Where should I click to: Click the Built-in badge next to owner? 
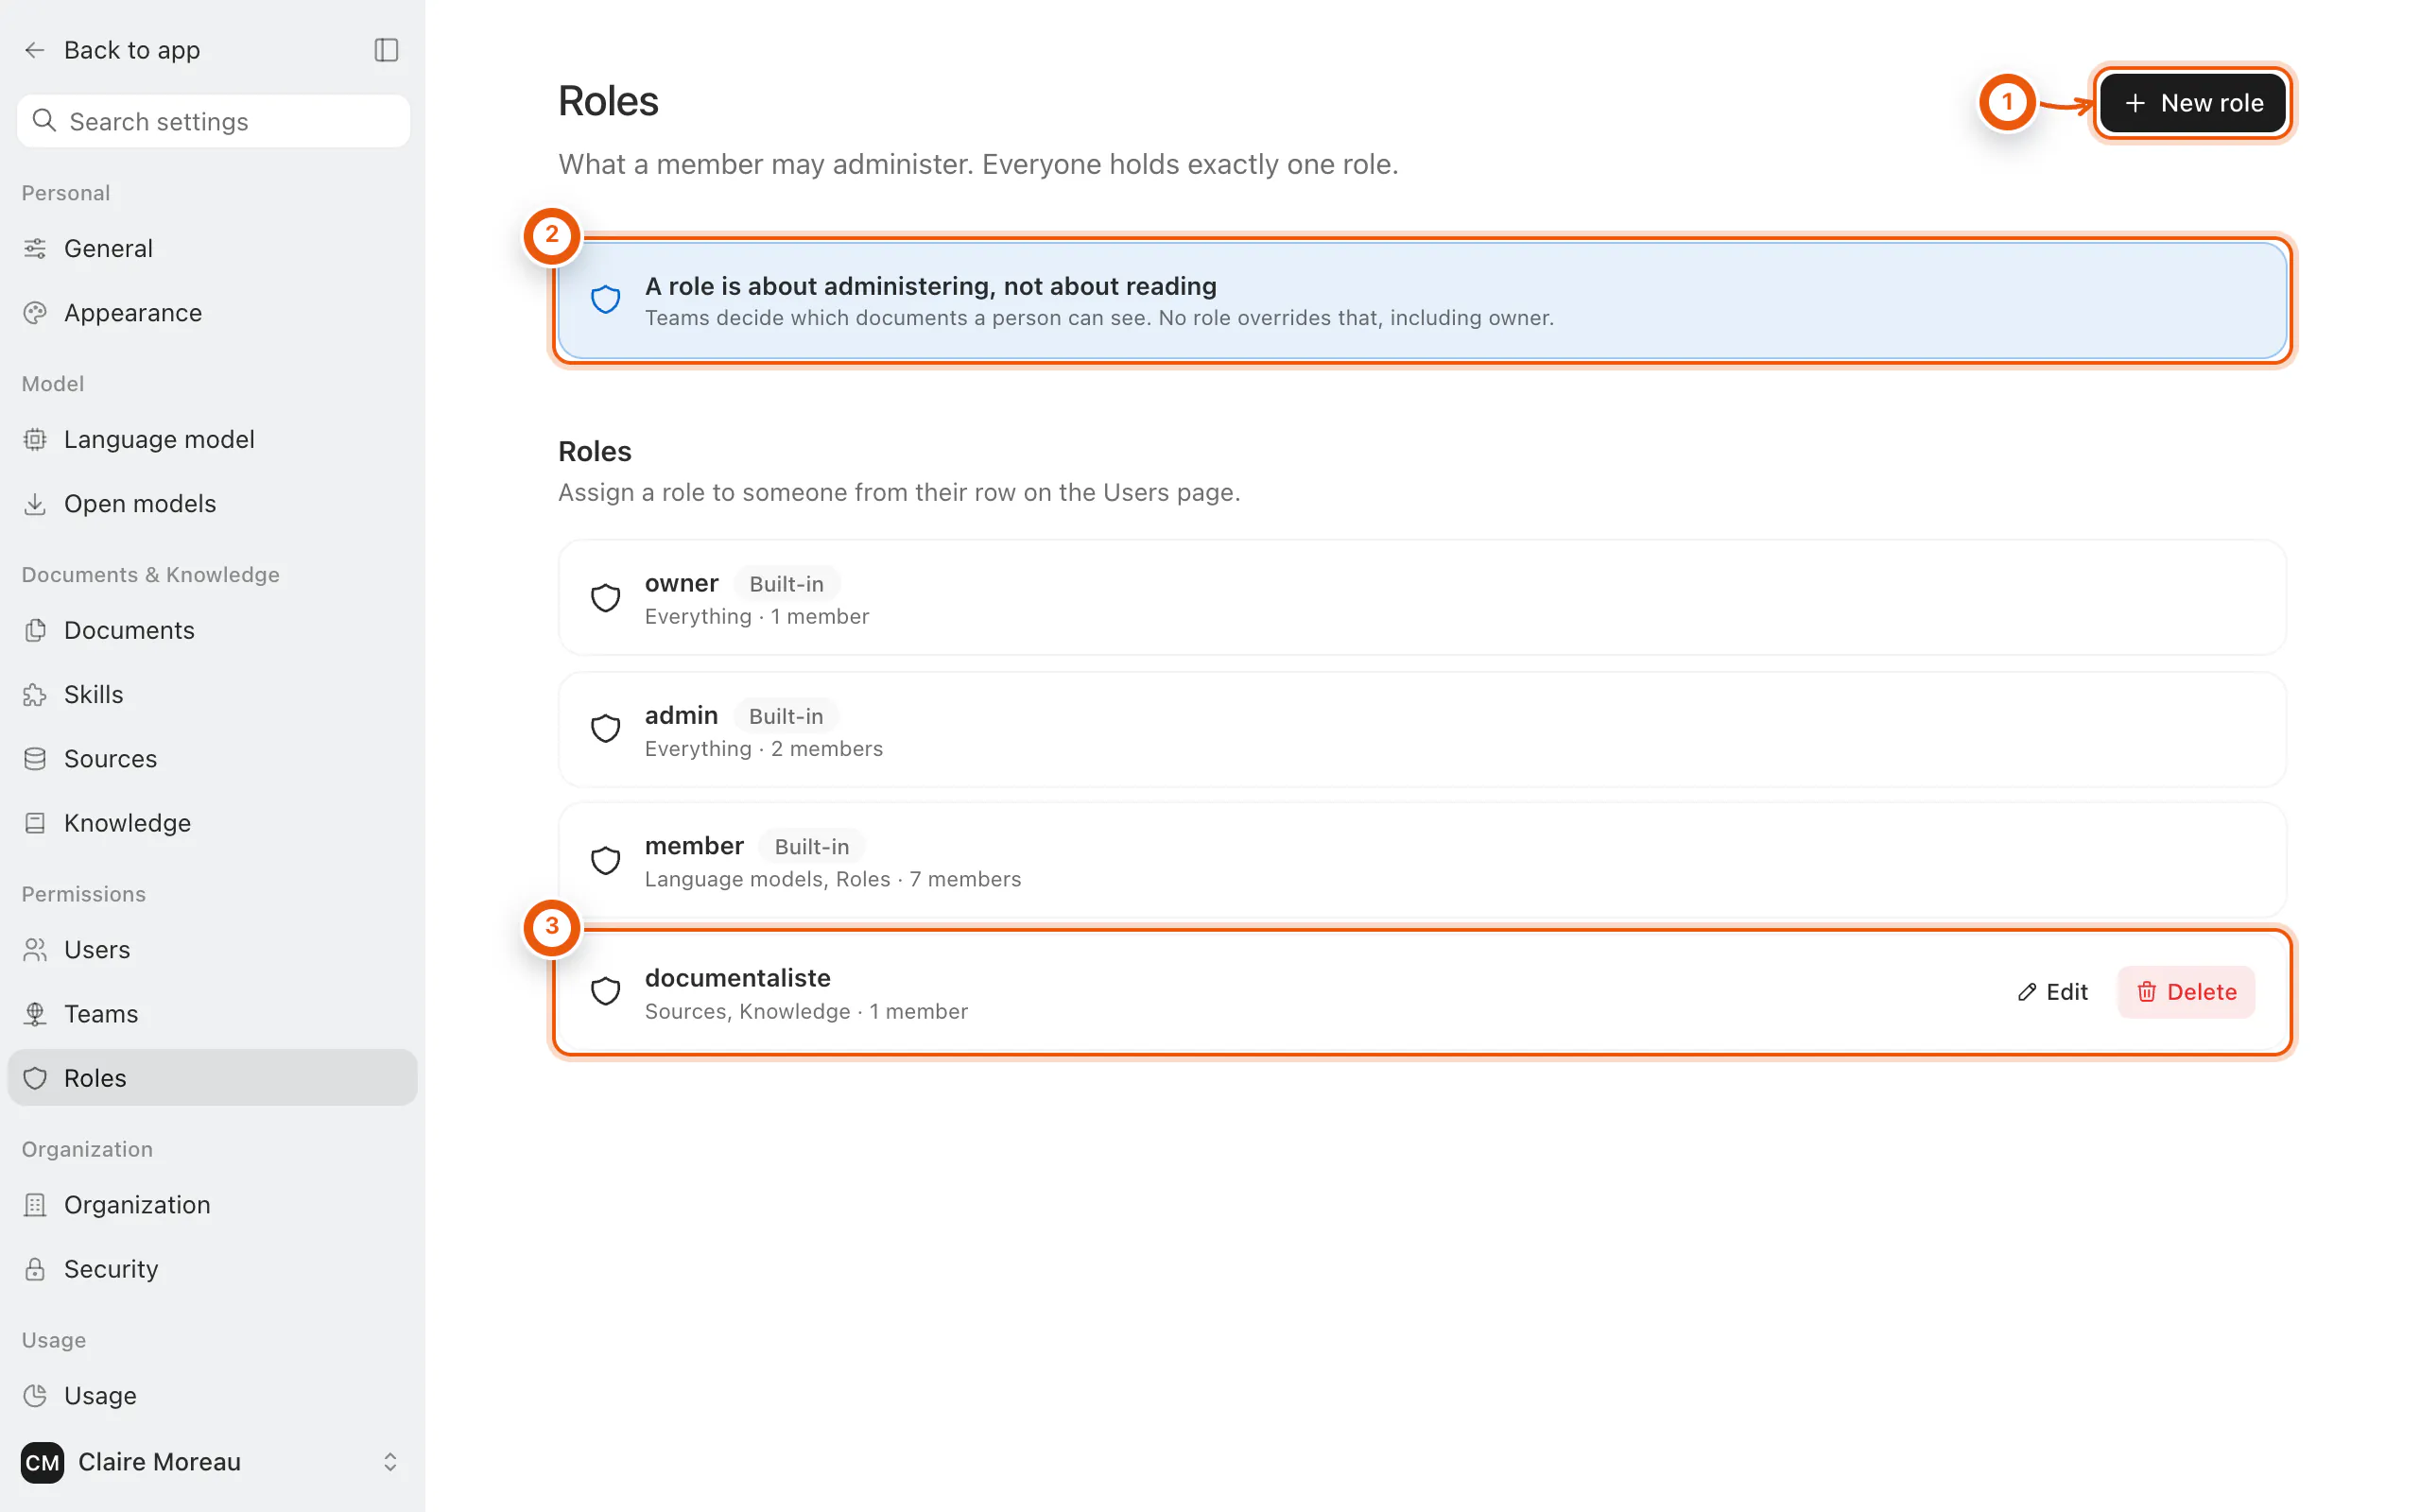pos(787,584)
